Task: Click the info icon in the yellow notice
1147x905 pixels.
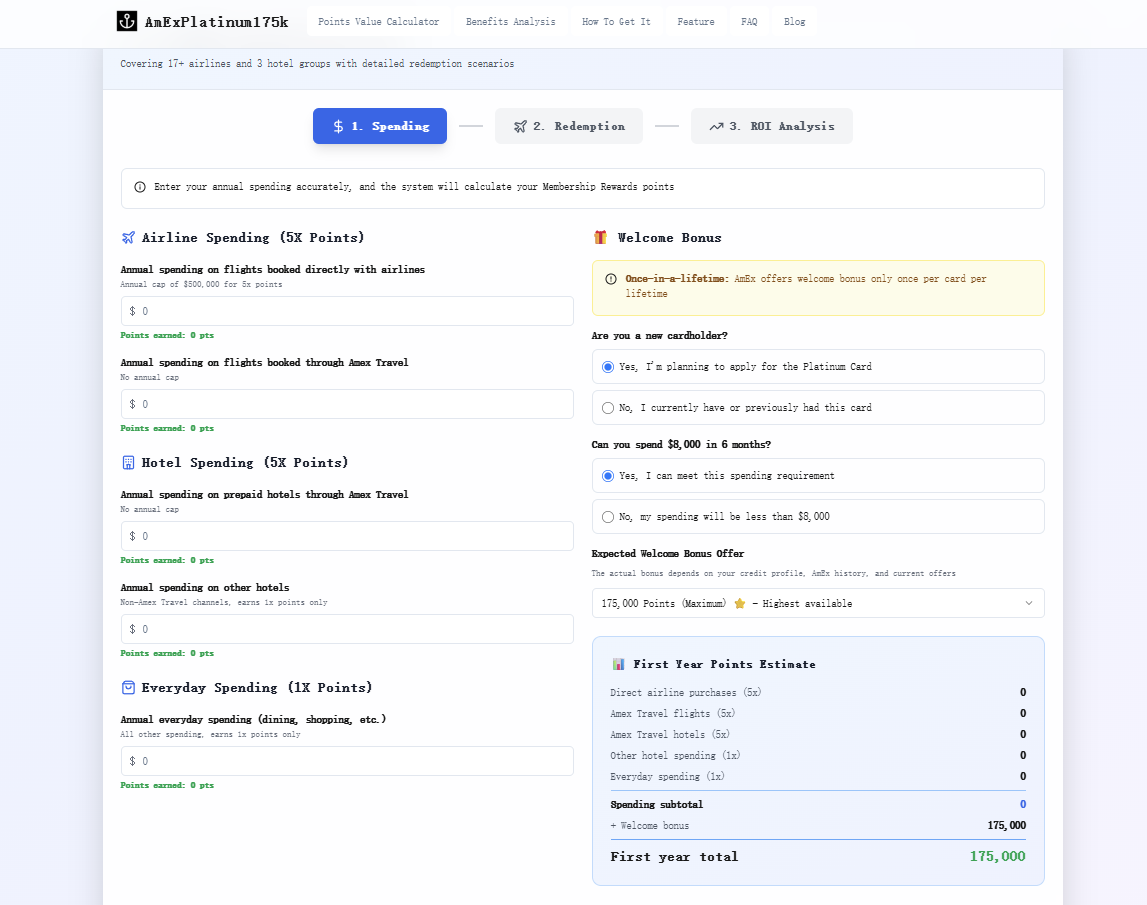Action: pyautogui.click(x=609, y=278)
